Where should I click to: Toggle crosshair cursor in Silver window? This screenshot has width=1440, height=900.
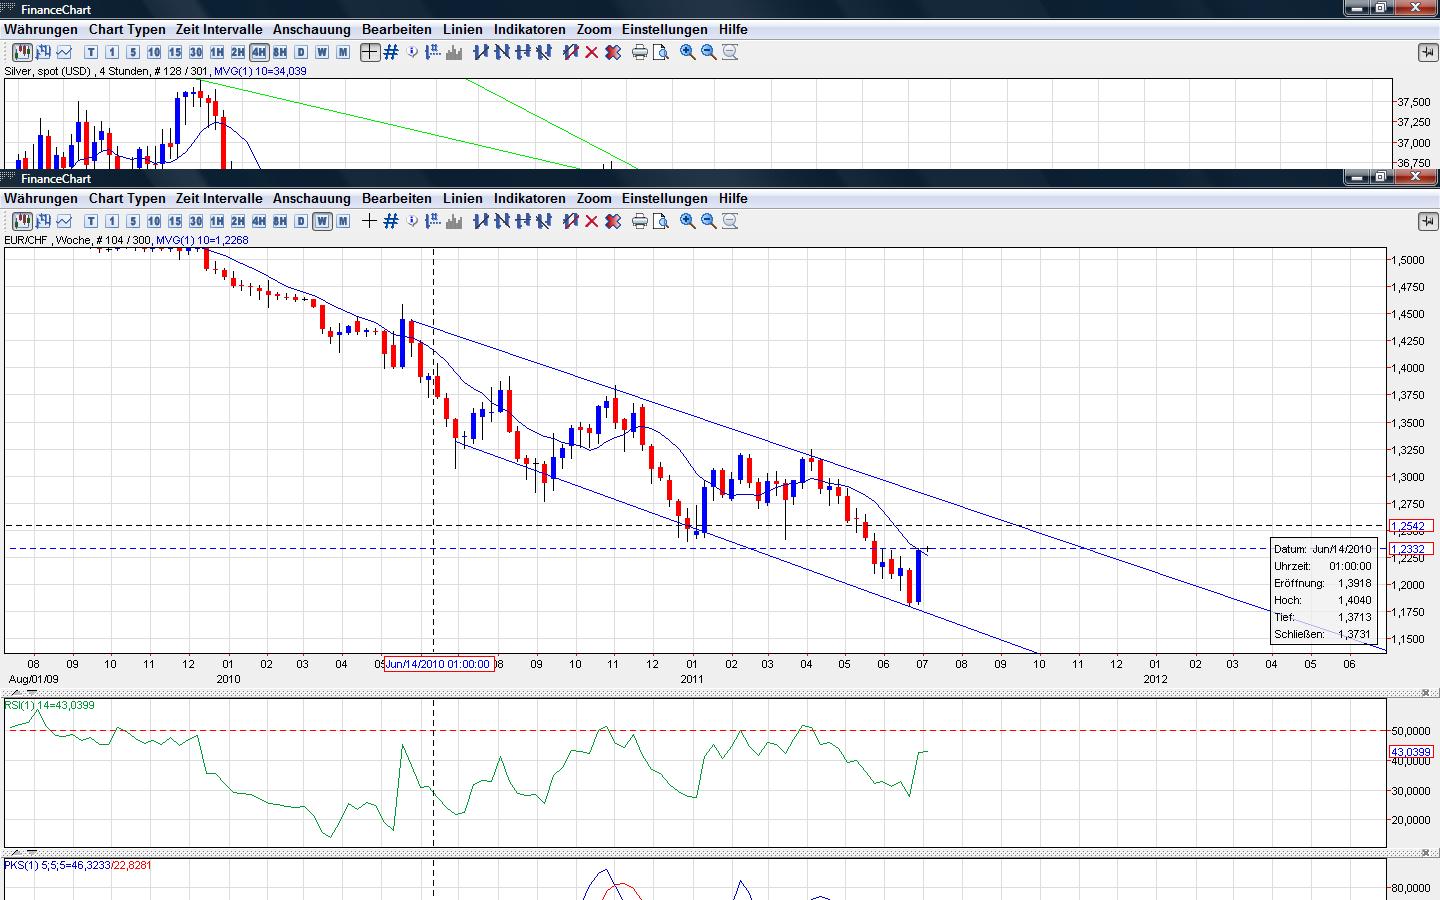coord(370,52)
